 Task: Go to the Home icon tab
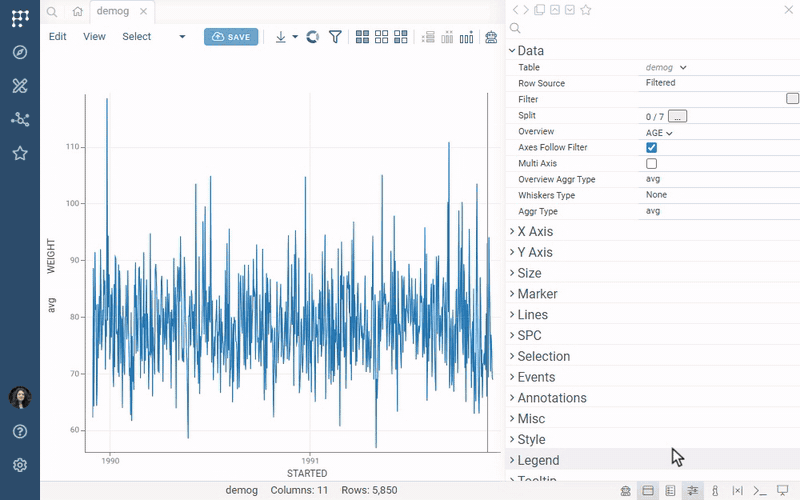pos(78,11)
